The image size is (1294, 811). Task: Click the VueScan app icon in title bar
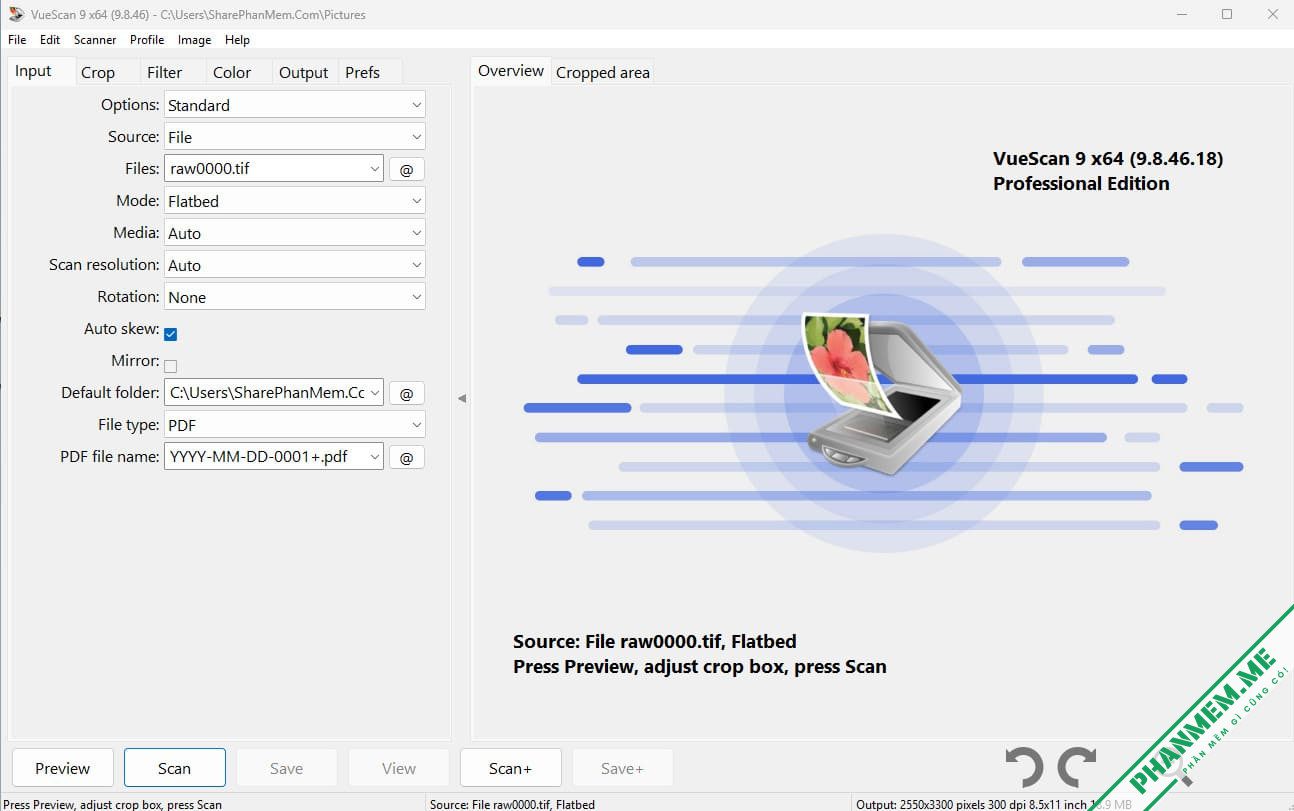tap(16, 14)
